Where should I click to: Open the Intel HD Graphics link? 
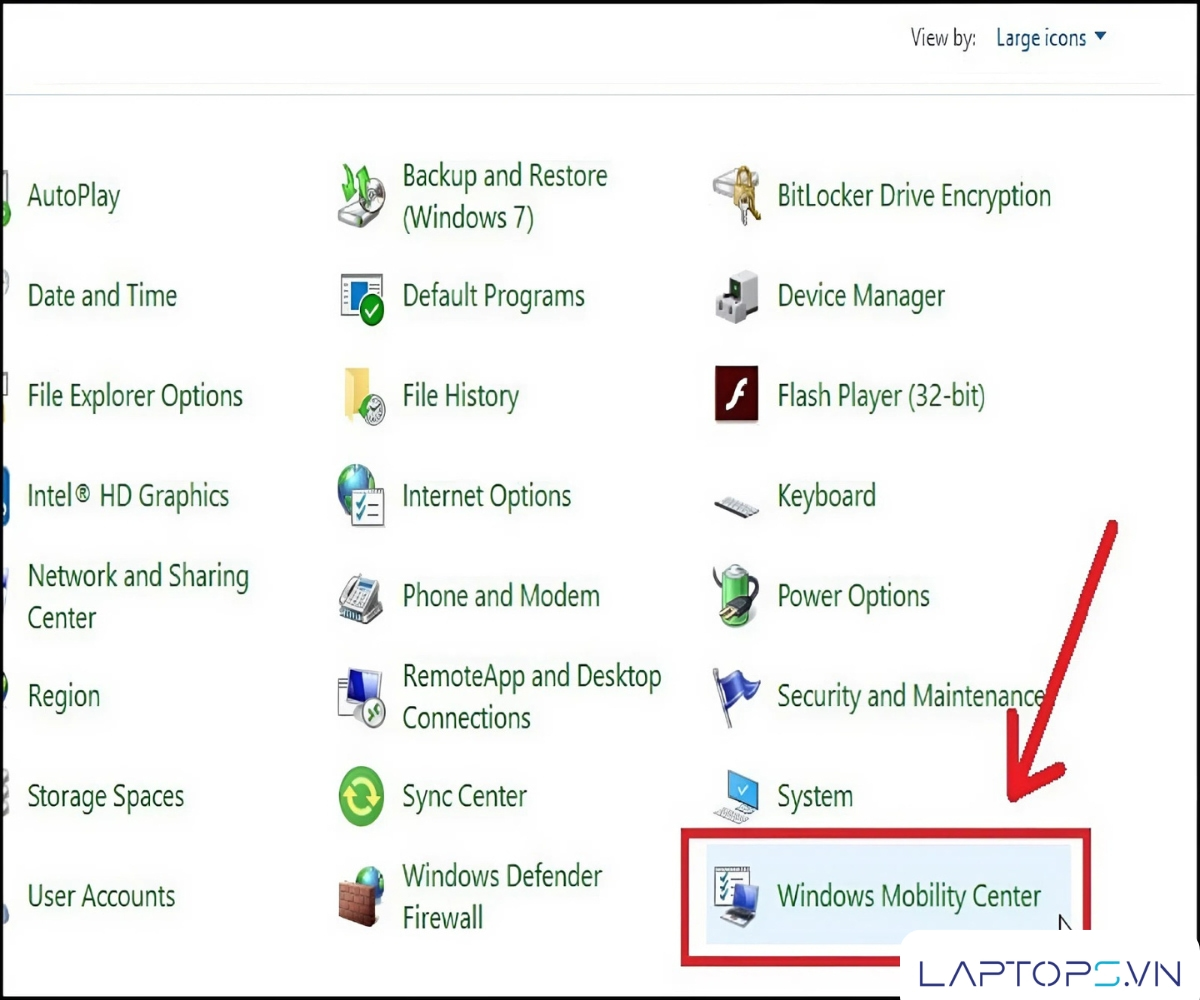click(x=128, y=496)
